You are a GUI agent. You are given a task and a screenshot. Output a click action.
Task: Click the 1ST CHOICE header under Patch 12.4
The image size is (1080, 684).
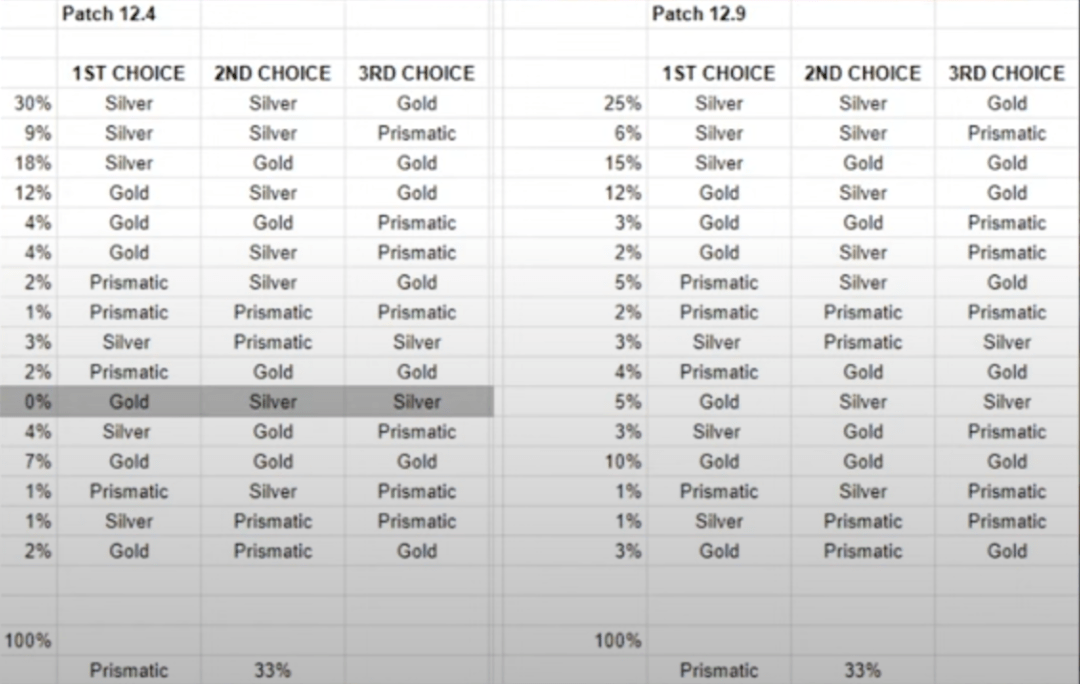[x=129, y=73]
